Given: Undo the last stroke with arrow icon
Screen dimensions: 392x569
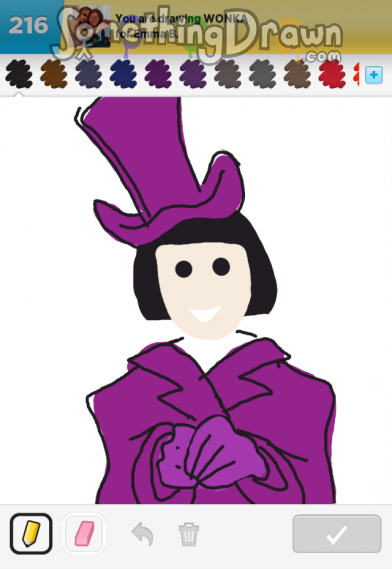Looking at the screenshot, I should click(143, 533).
